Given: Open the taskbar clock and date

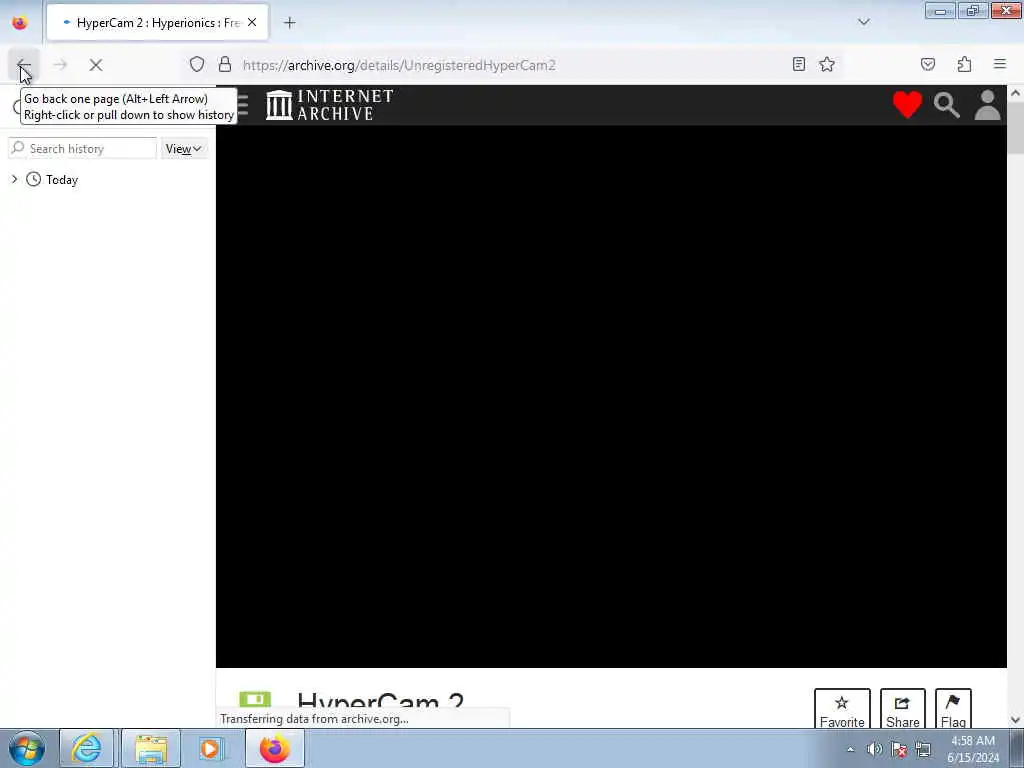Looking at the screenshot, I should pos(973,749).
